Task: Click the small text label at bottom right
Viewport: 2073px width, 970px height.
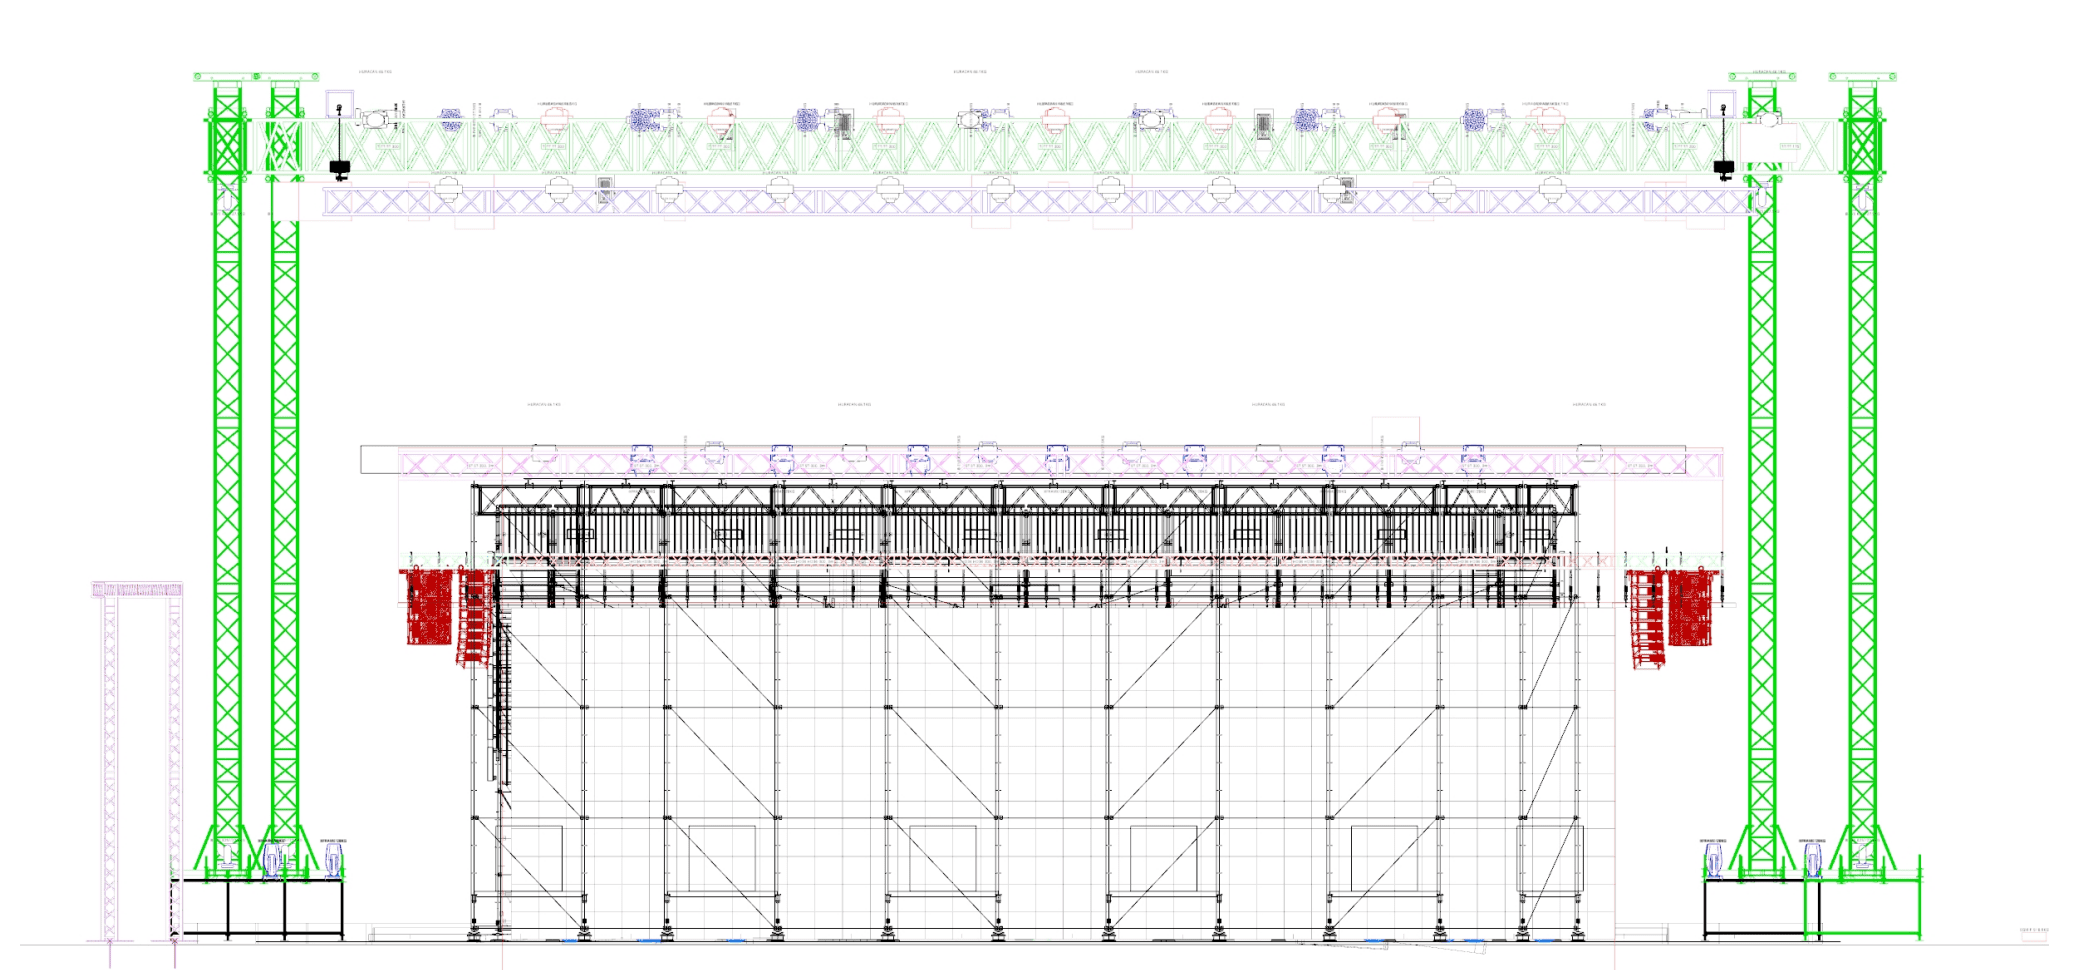Action: (2033, 931)
